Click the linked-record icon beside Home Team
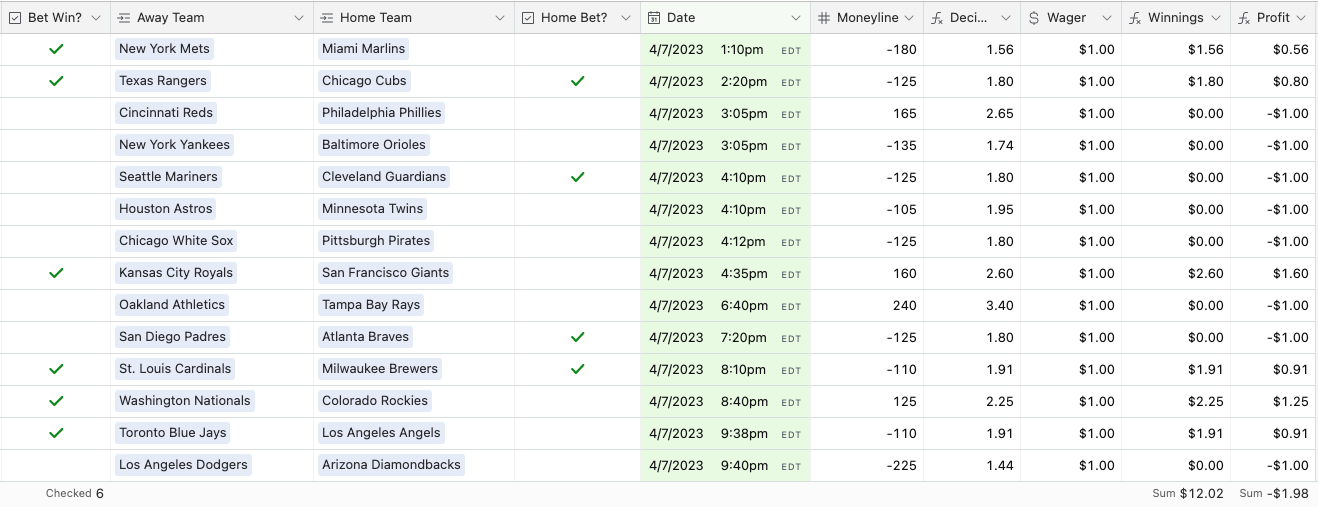This screenshot has height=507, width=1318. pos(326,18)
